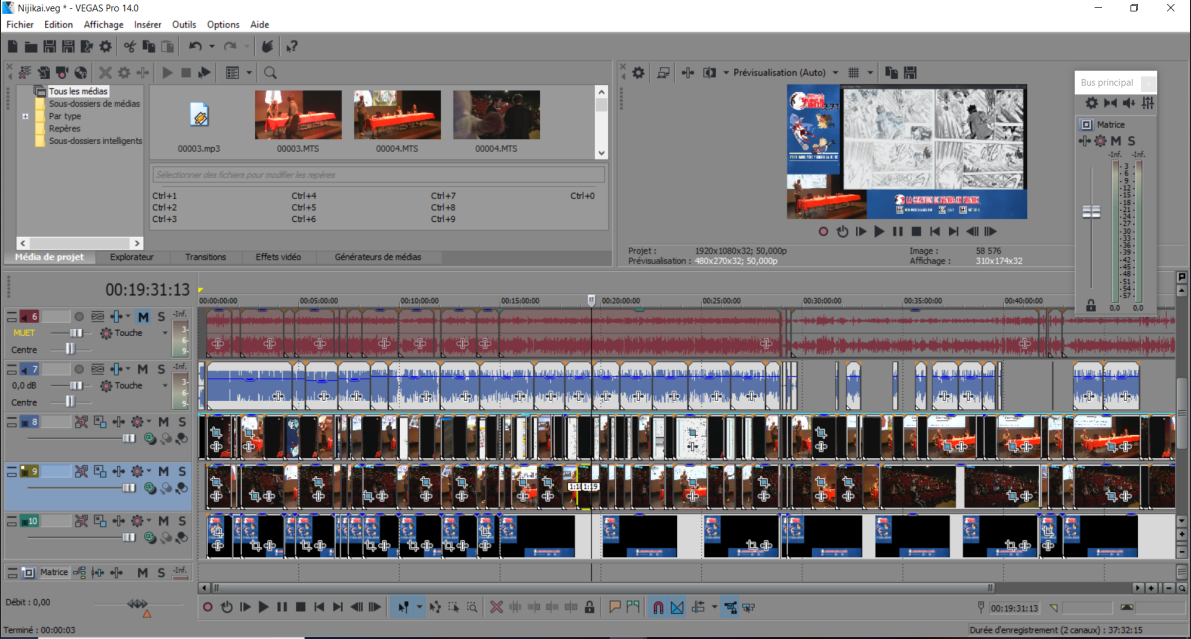Click Go to End in bottom transport bar

[x=338, y=607]
